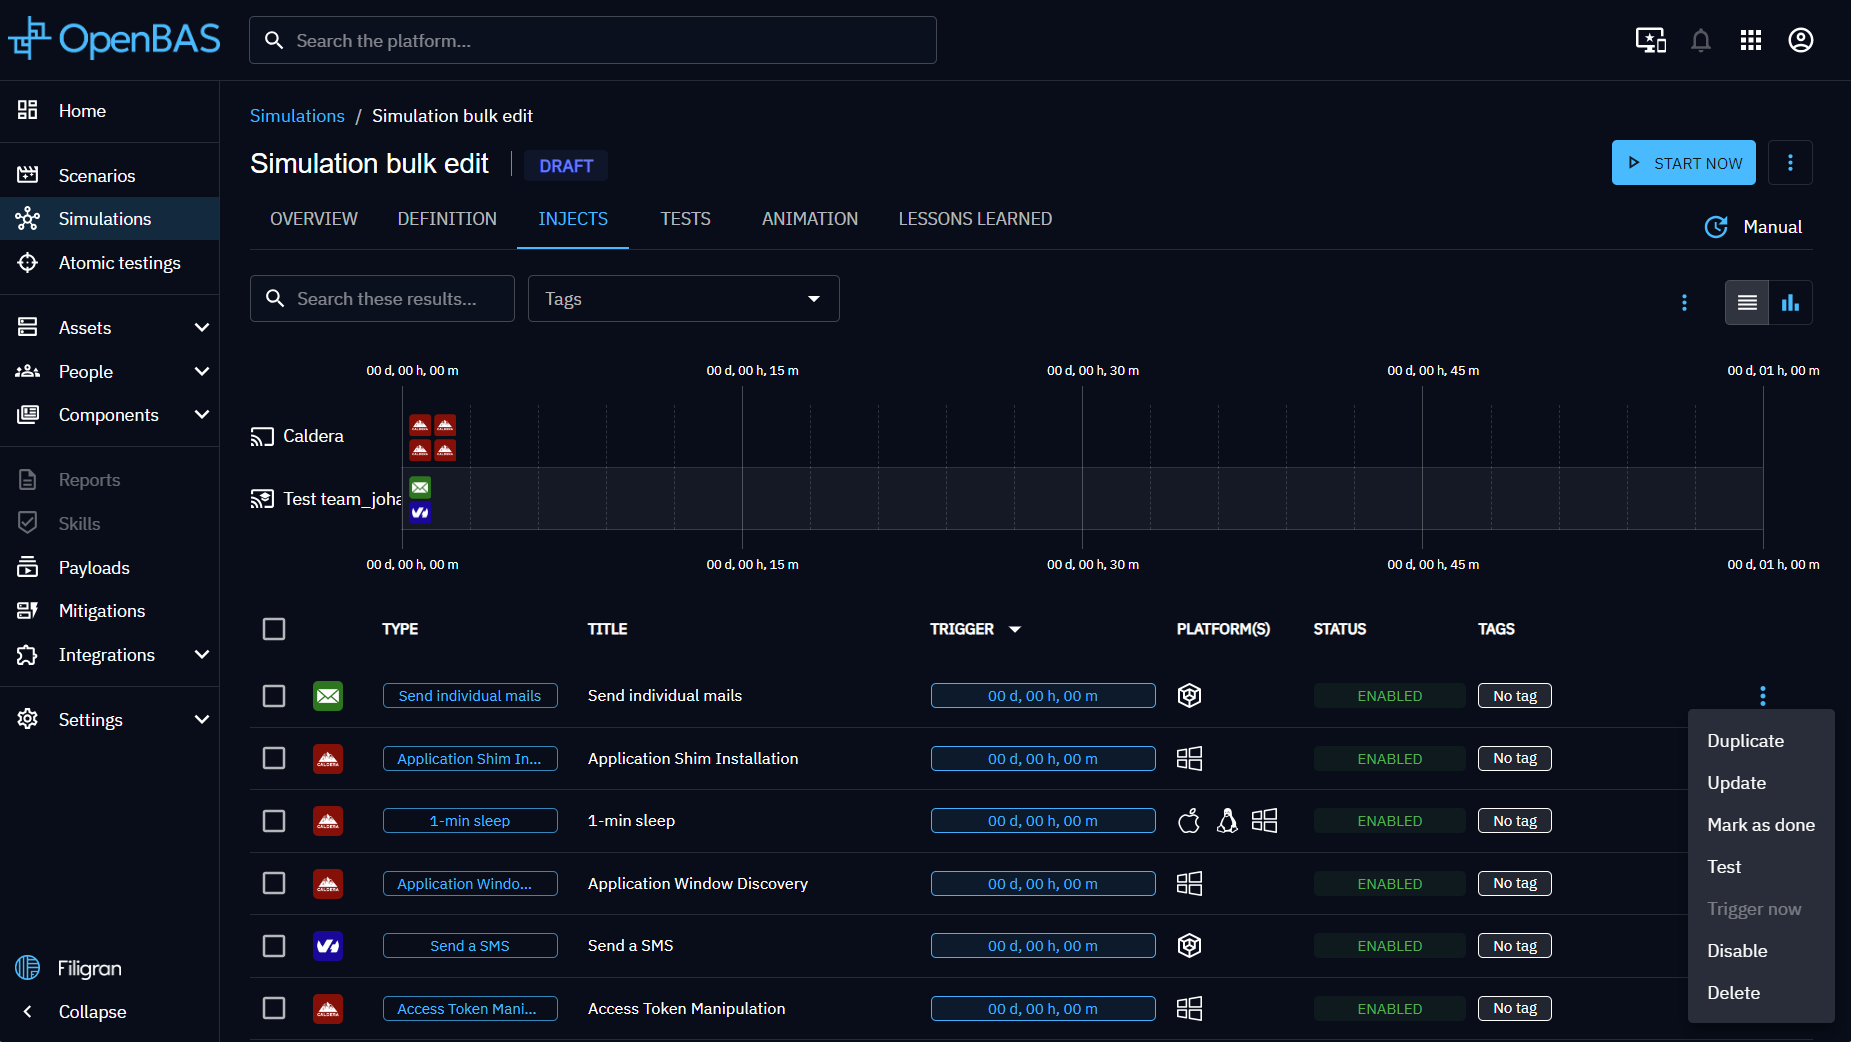Open the Atomic testings crosshair icon
The image size is (1851, 1042).
point(28,263)
